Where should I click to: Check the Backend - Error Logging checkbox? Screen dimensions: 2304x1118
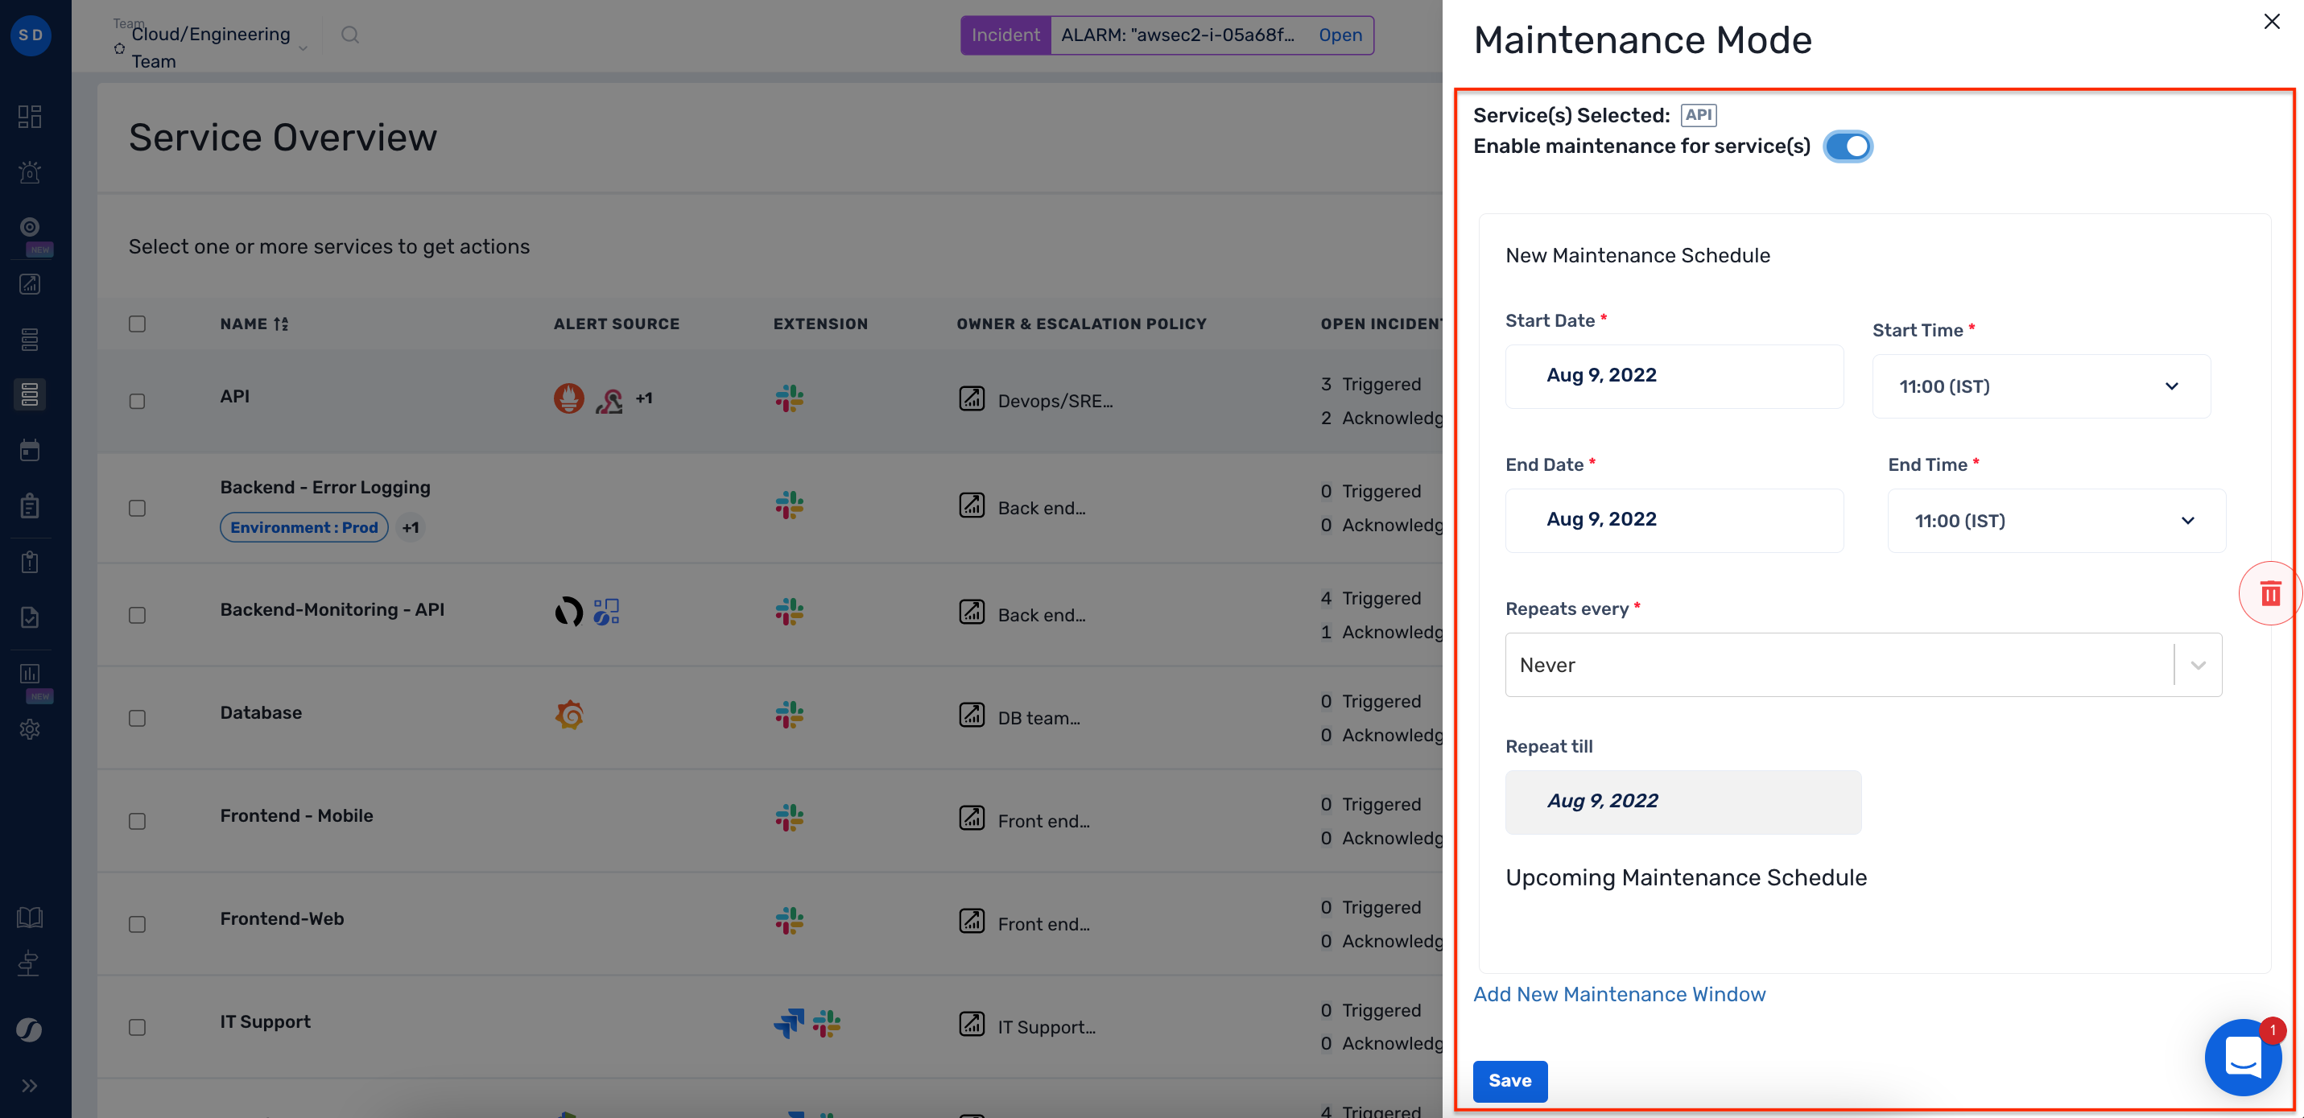pyautogui.click(x=137, y=508)
